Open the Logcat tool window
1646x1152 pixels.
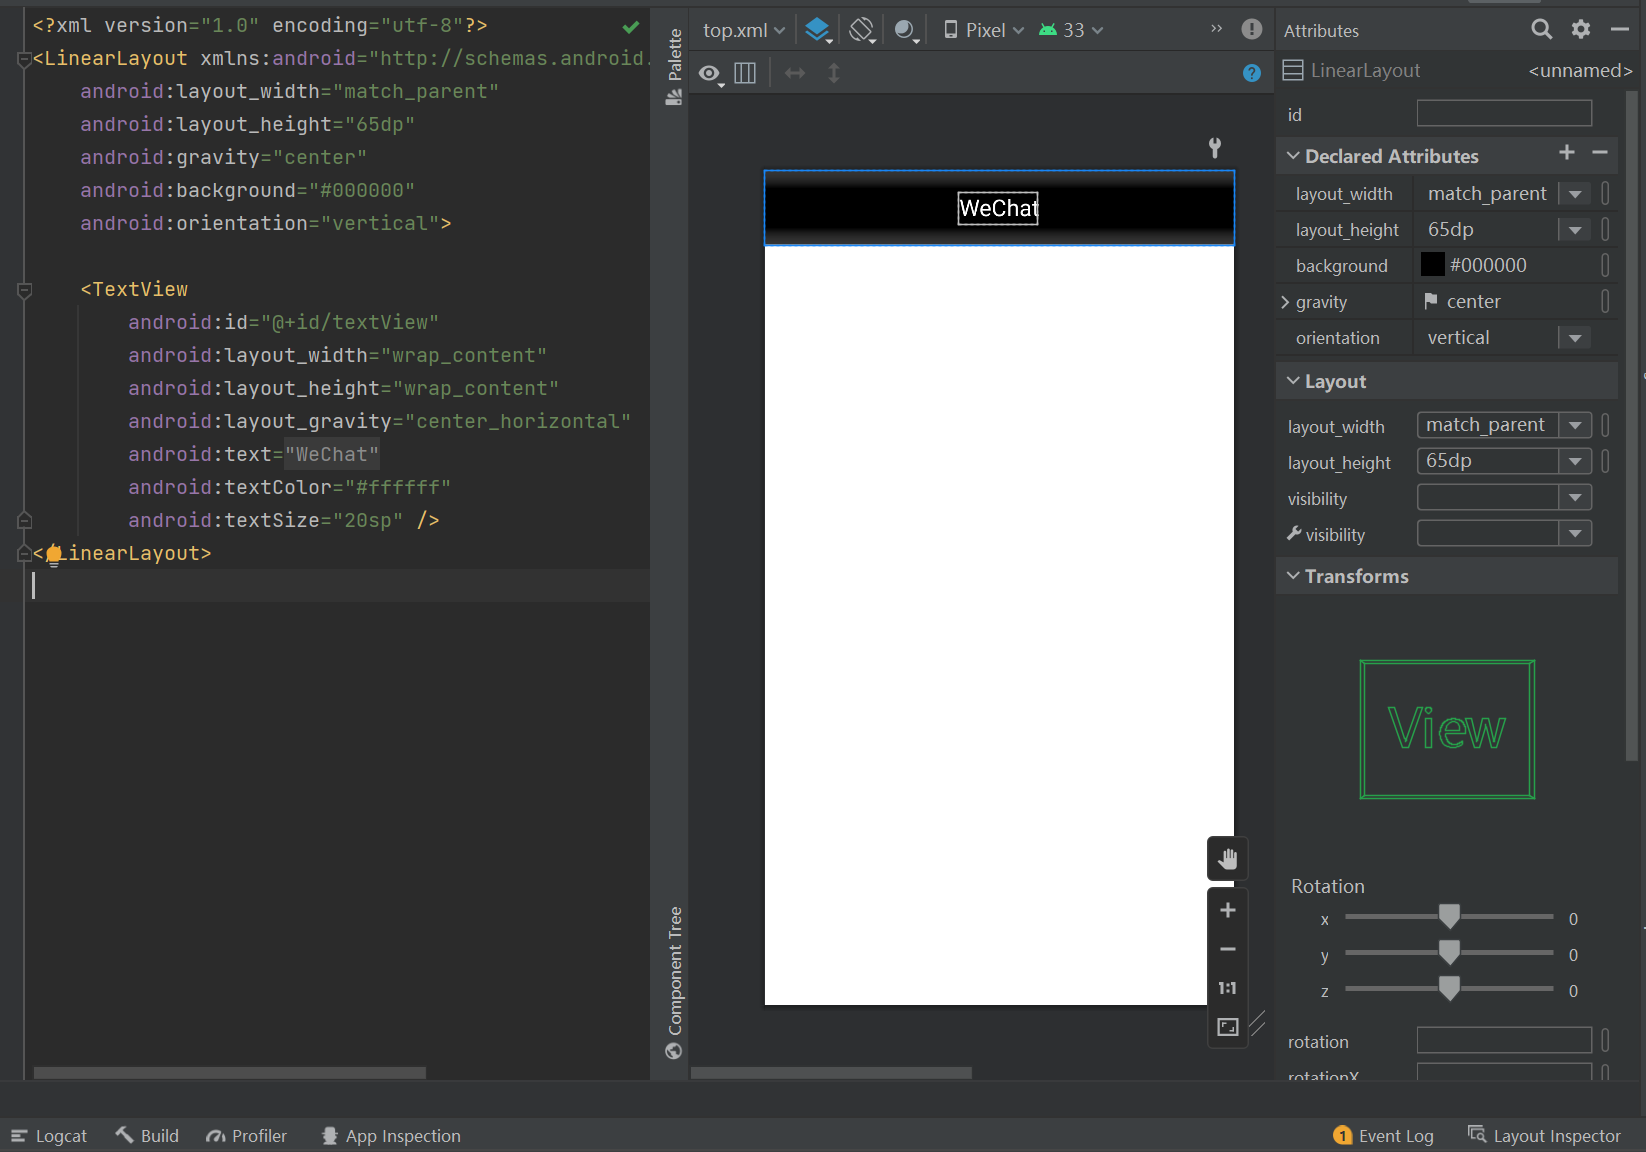coord(49,1136)
